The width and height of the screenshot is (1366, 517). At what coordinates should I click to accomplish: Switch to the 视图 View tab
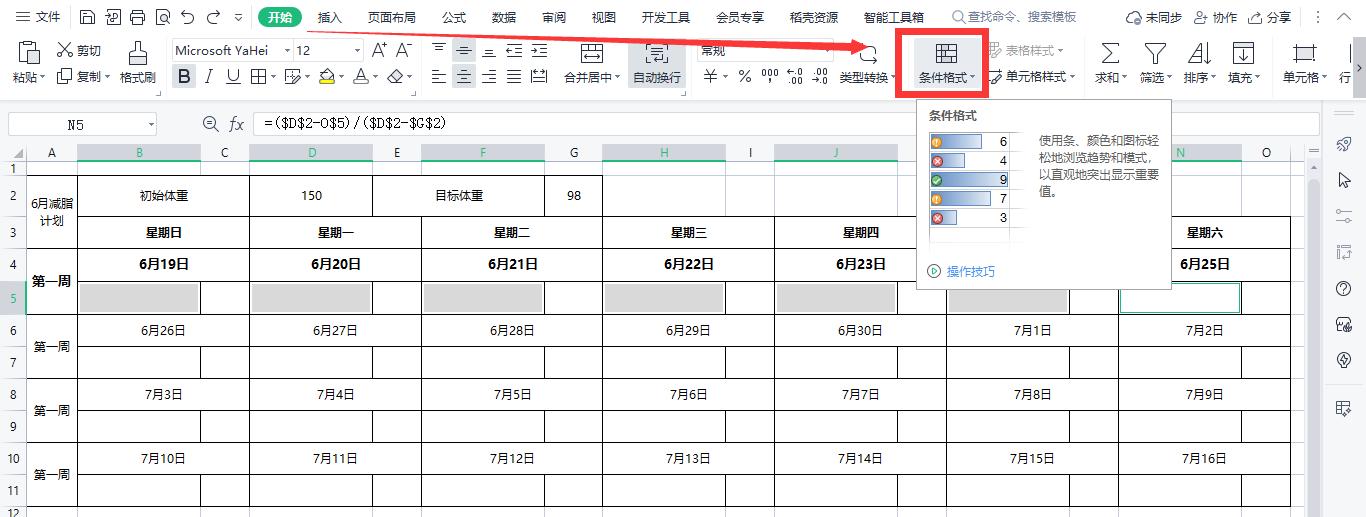point(603,18)
